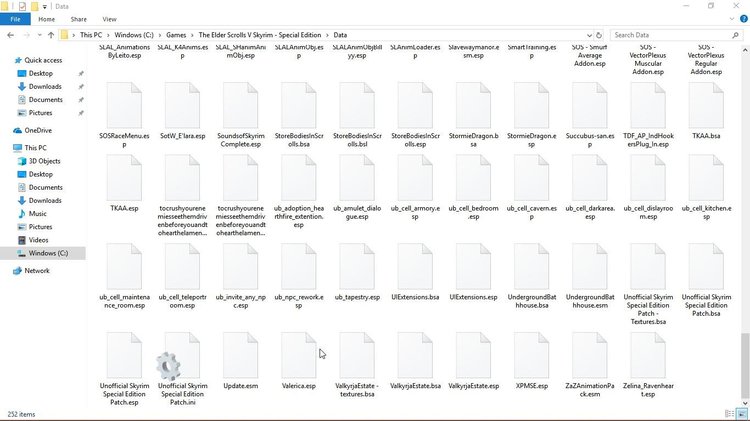Viewport: 750px width, 421px height.
Task: Select ub_amulet_dialogue.esp file
Action: (357, 188)
